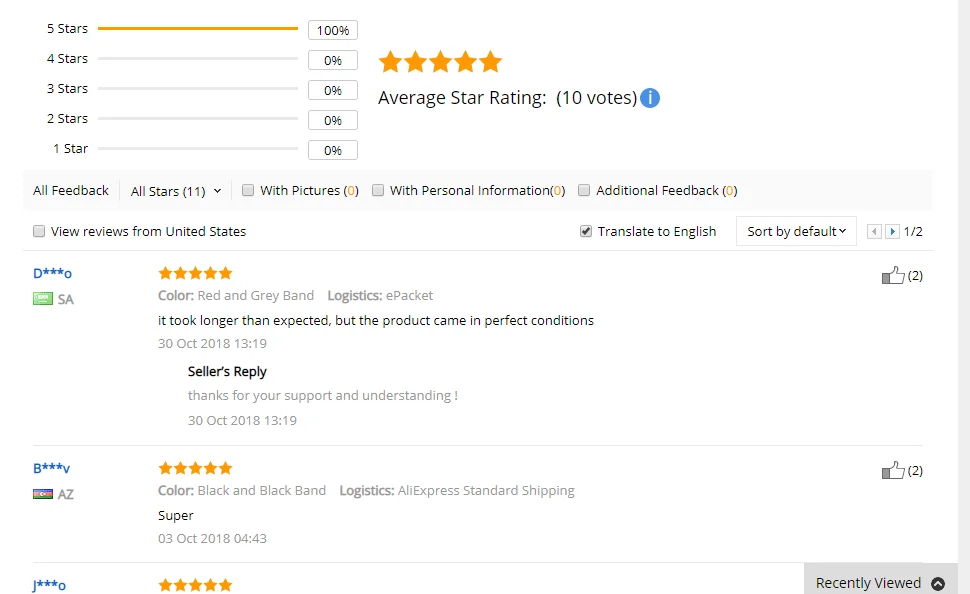Open reviewer B***v's profile link
This screenshot has height=594, width=970.
tap(51, 468)
